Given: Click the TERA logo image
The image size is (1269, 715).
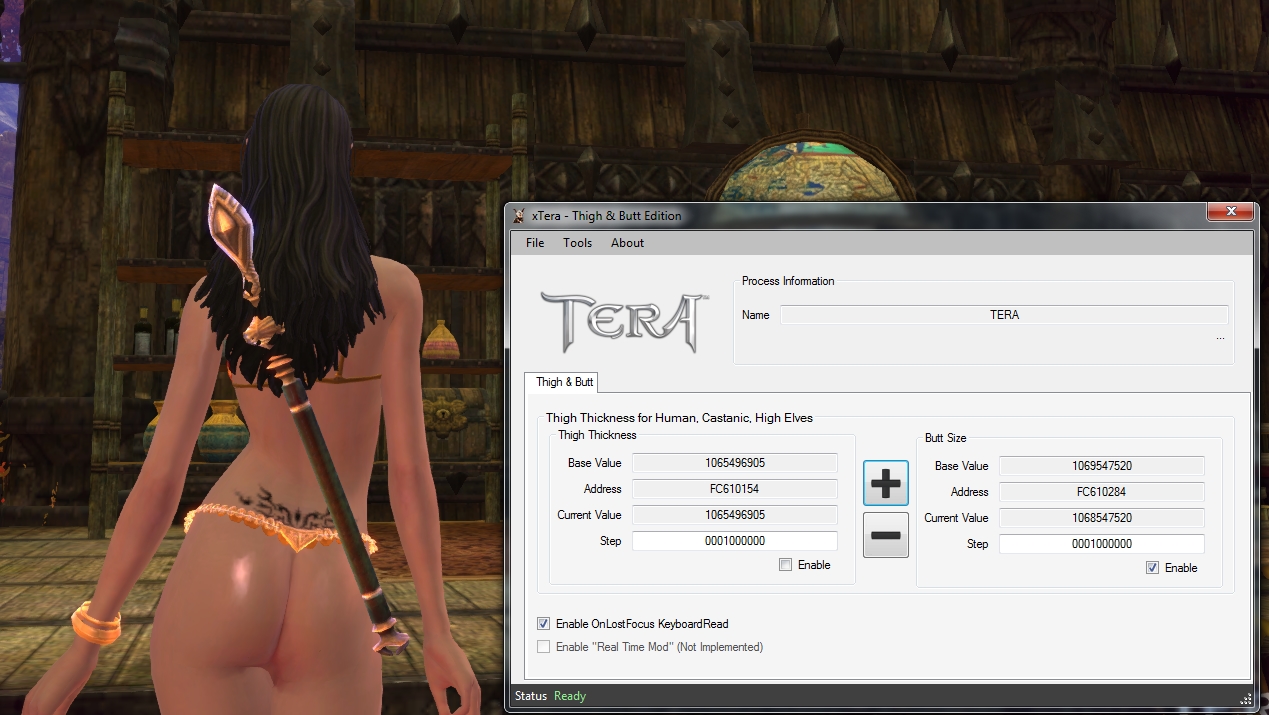Looking at the screenshot, I should coord(625,322).
